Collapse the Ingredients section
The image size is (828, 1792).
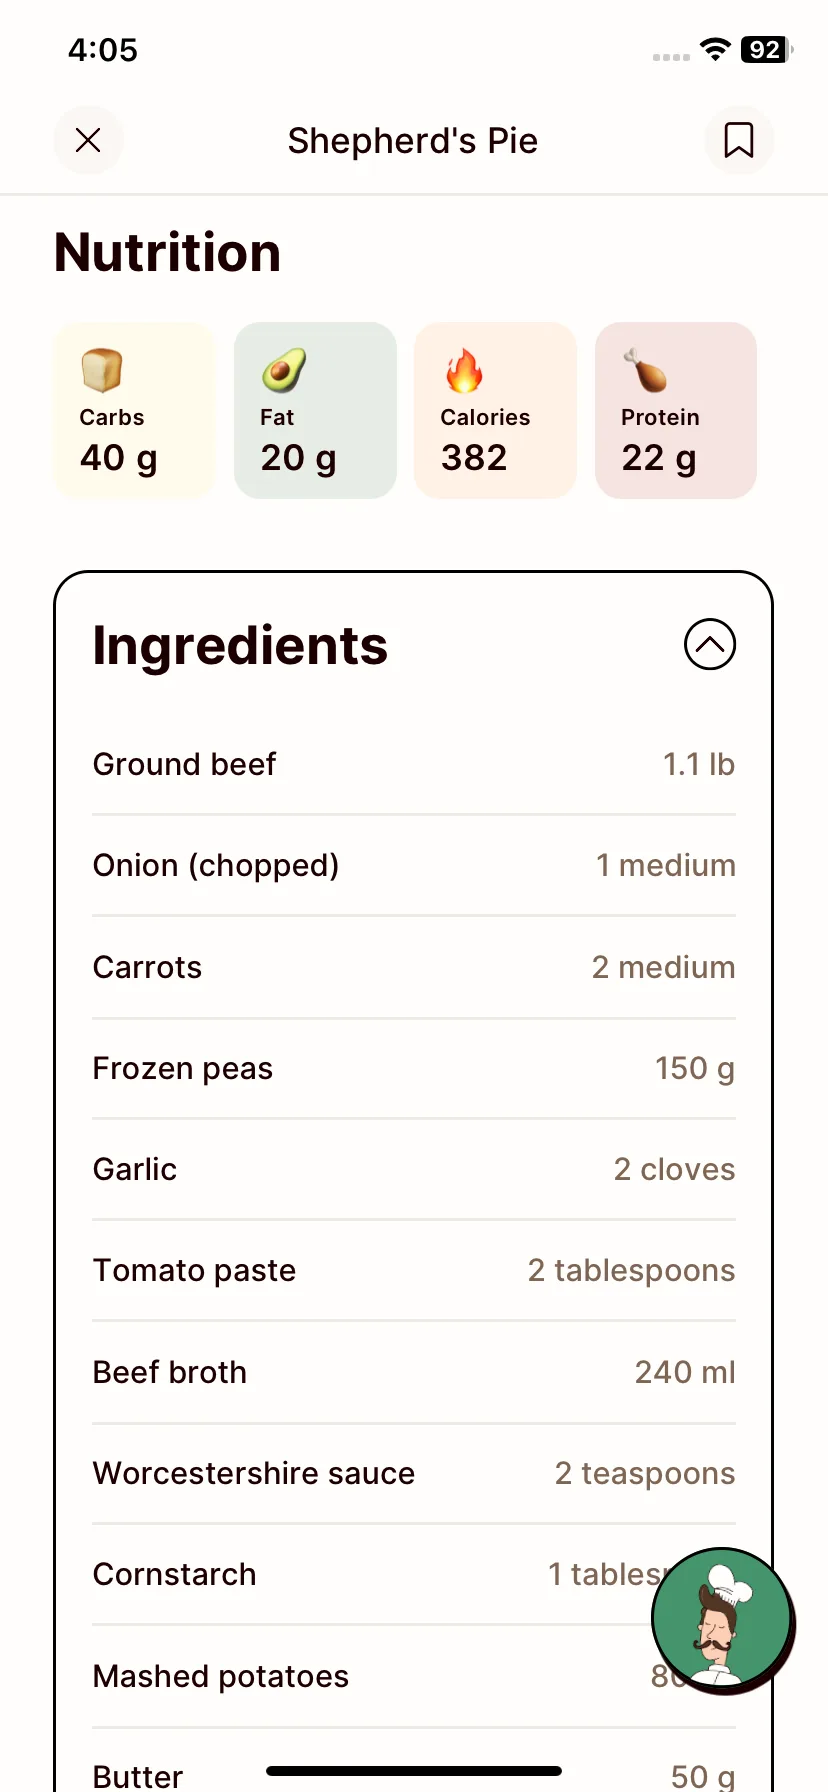[x=710, y=644]
